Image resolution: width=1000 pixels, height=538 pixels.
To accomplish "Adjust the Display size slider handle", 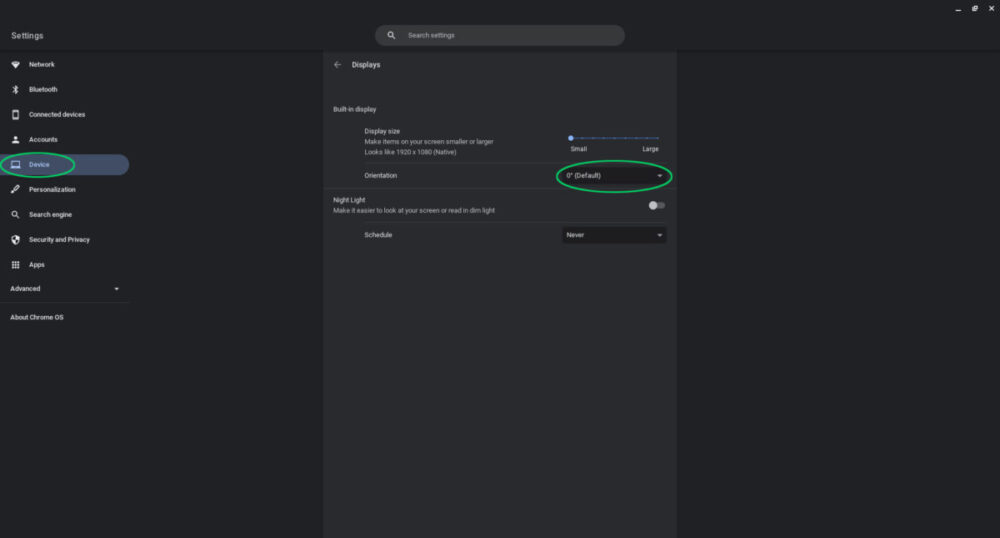I will coord(571,138).
